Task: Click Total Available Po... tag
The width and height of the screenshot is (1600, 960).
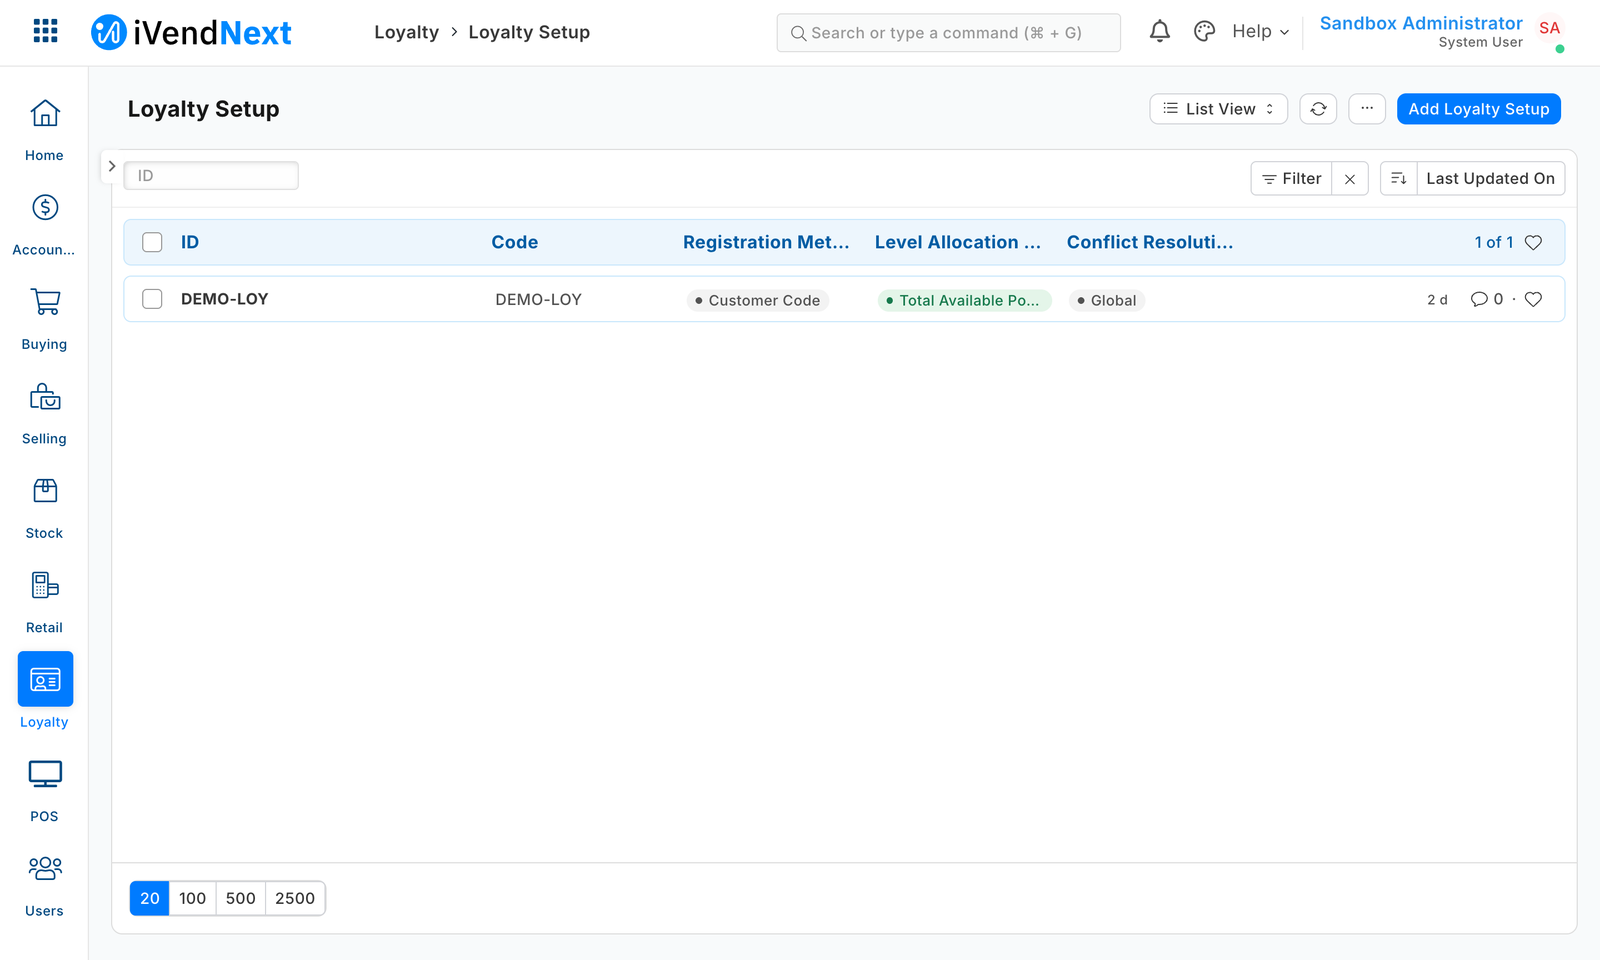Action: coord(964,300)
